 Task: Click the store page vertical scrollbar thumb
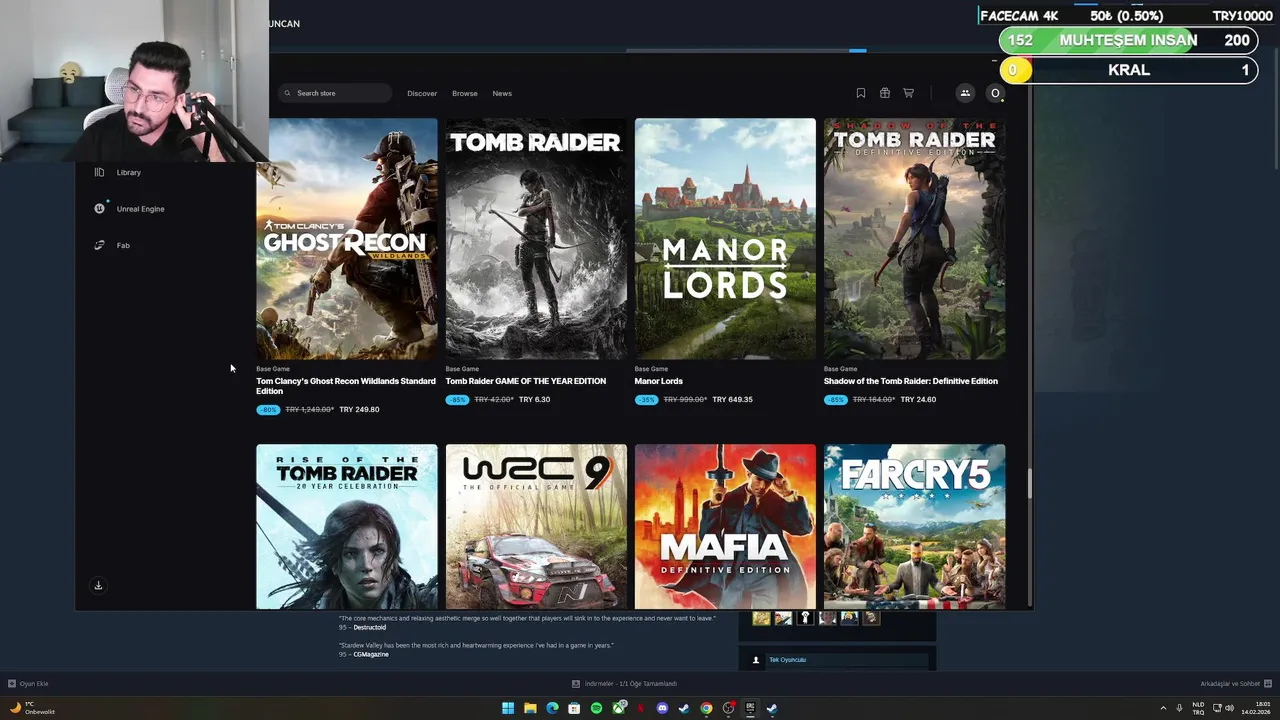[x=1029, y=483]
